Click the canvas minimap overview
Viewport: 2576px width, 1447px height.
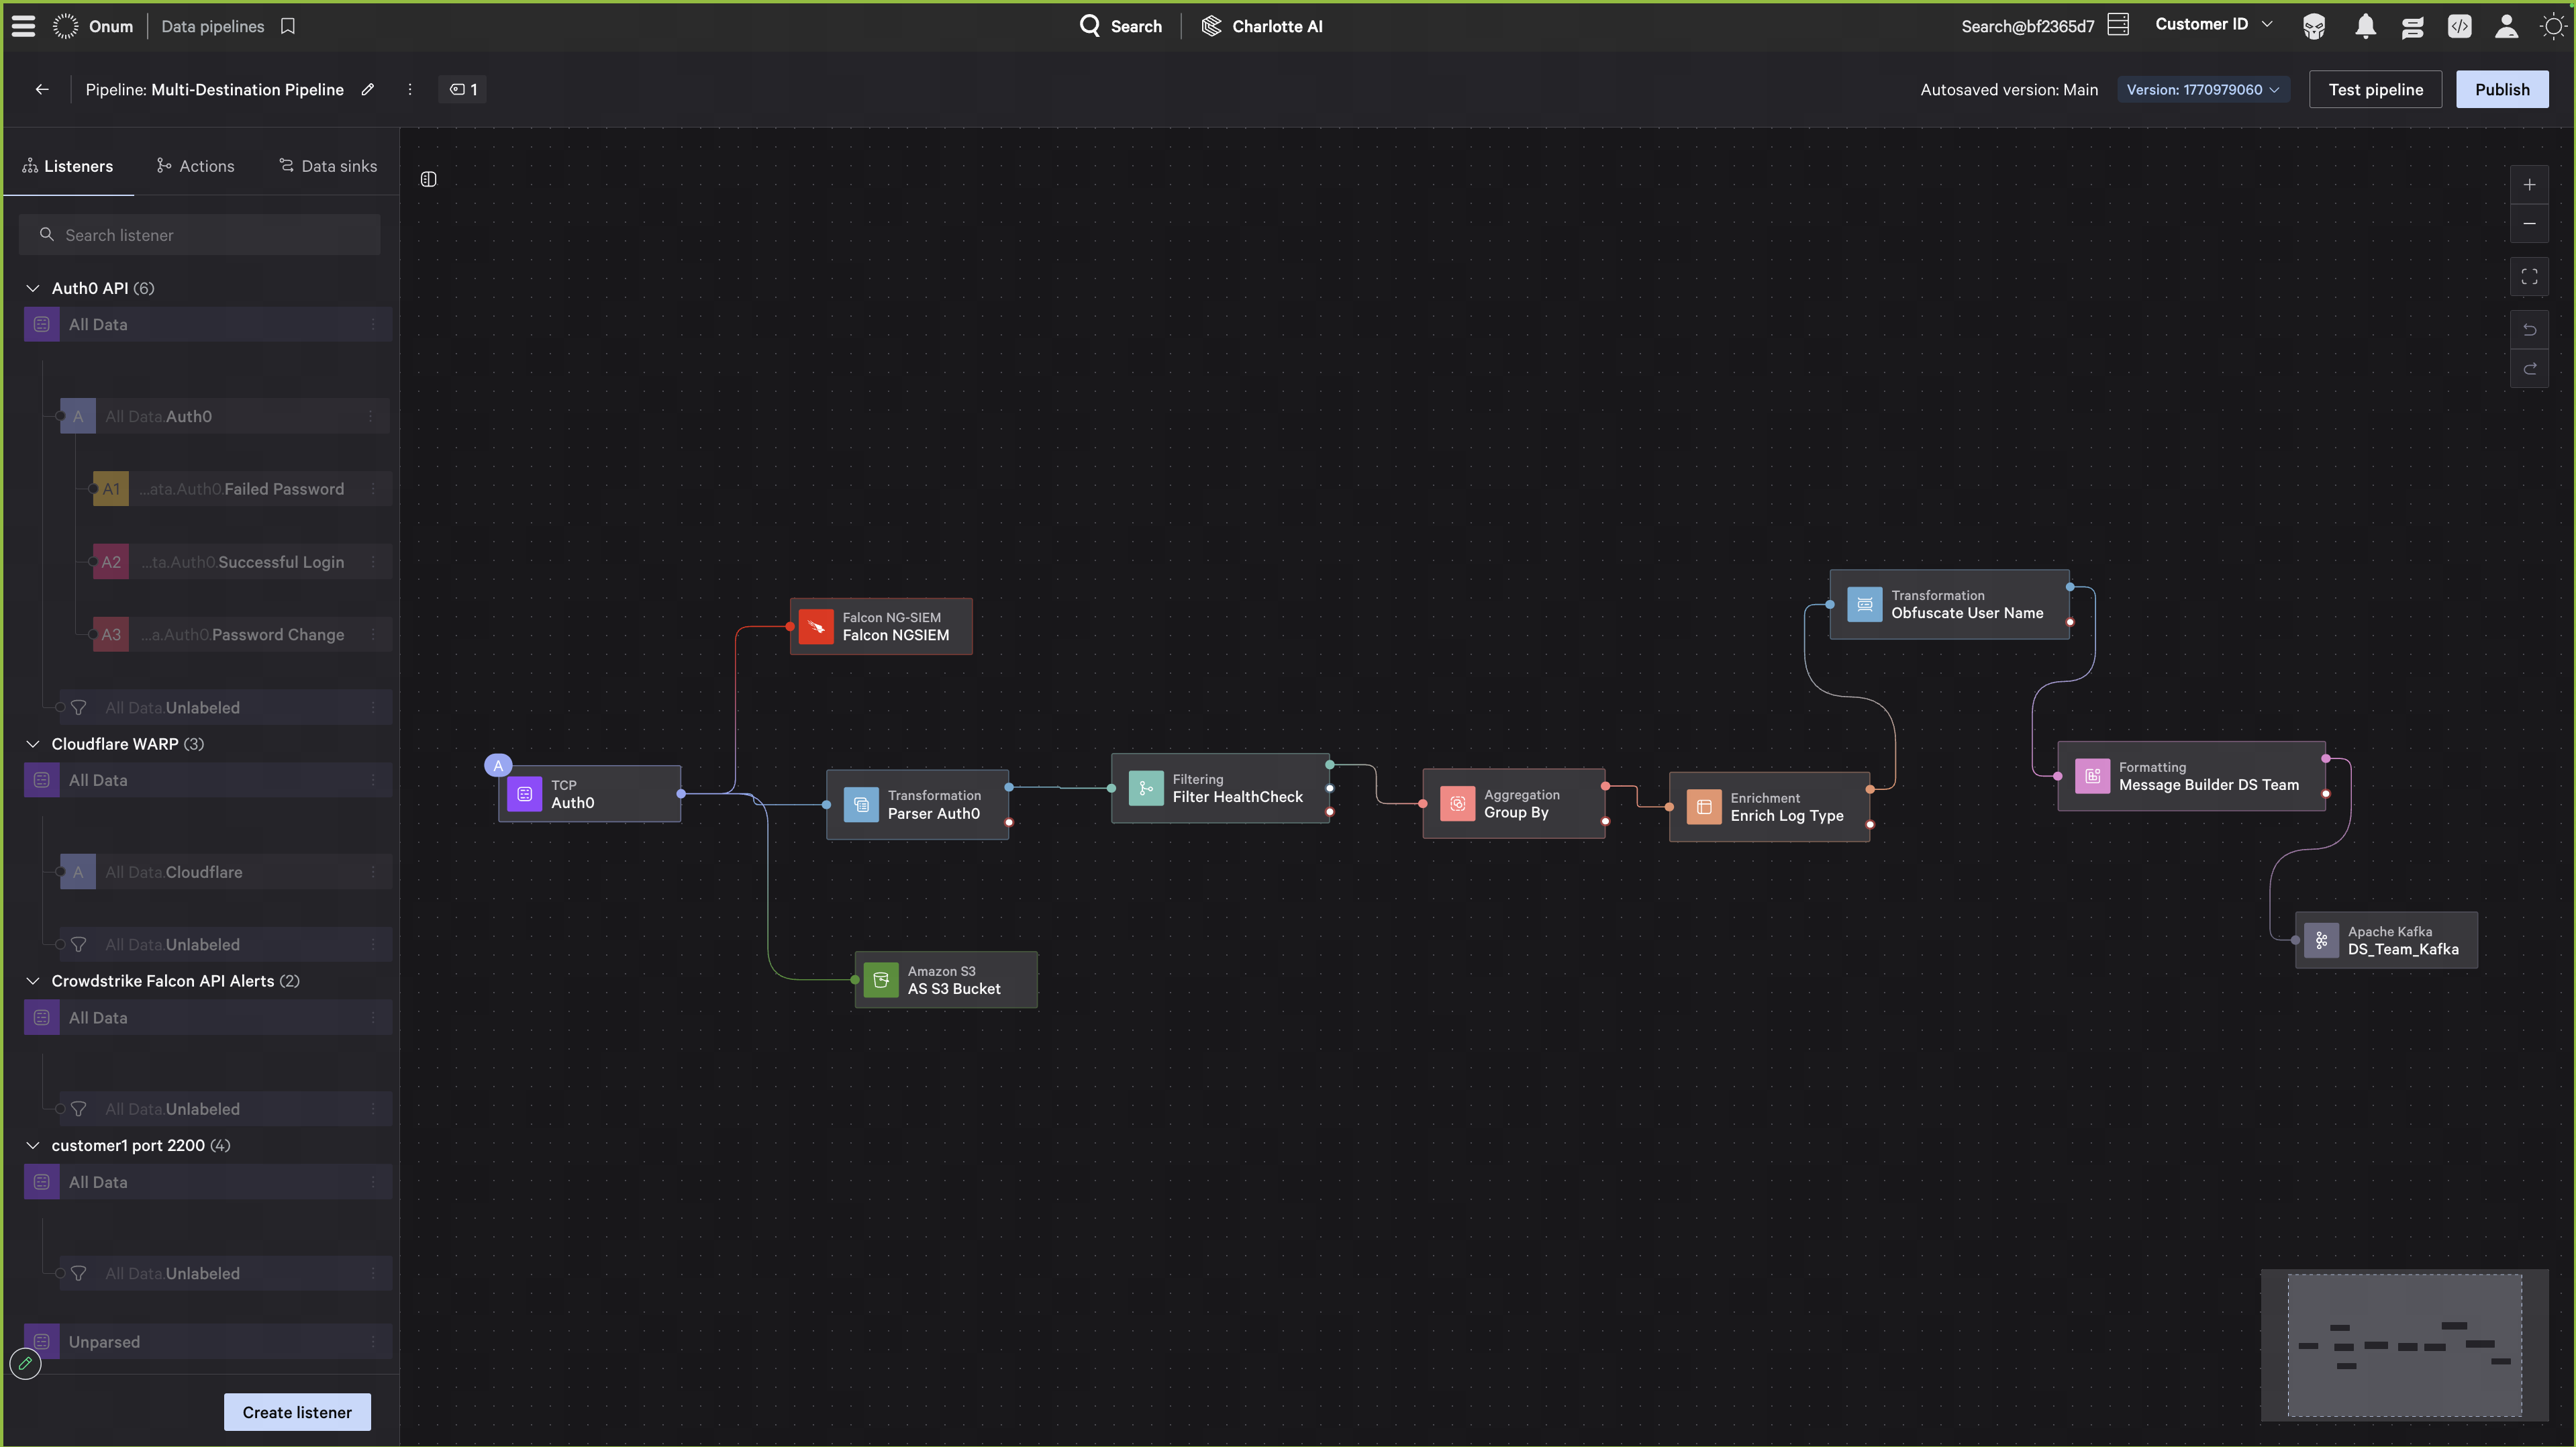(x=2404, y=1345)
